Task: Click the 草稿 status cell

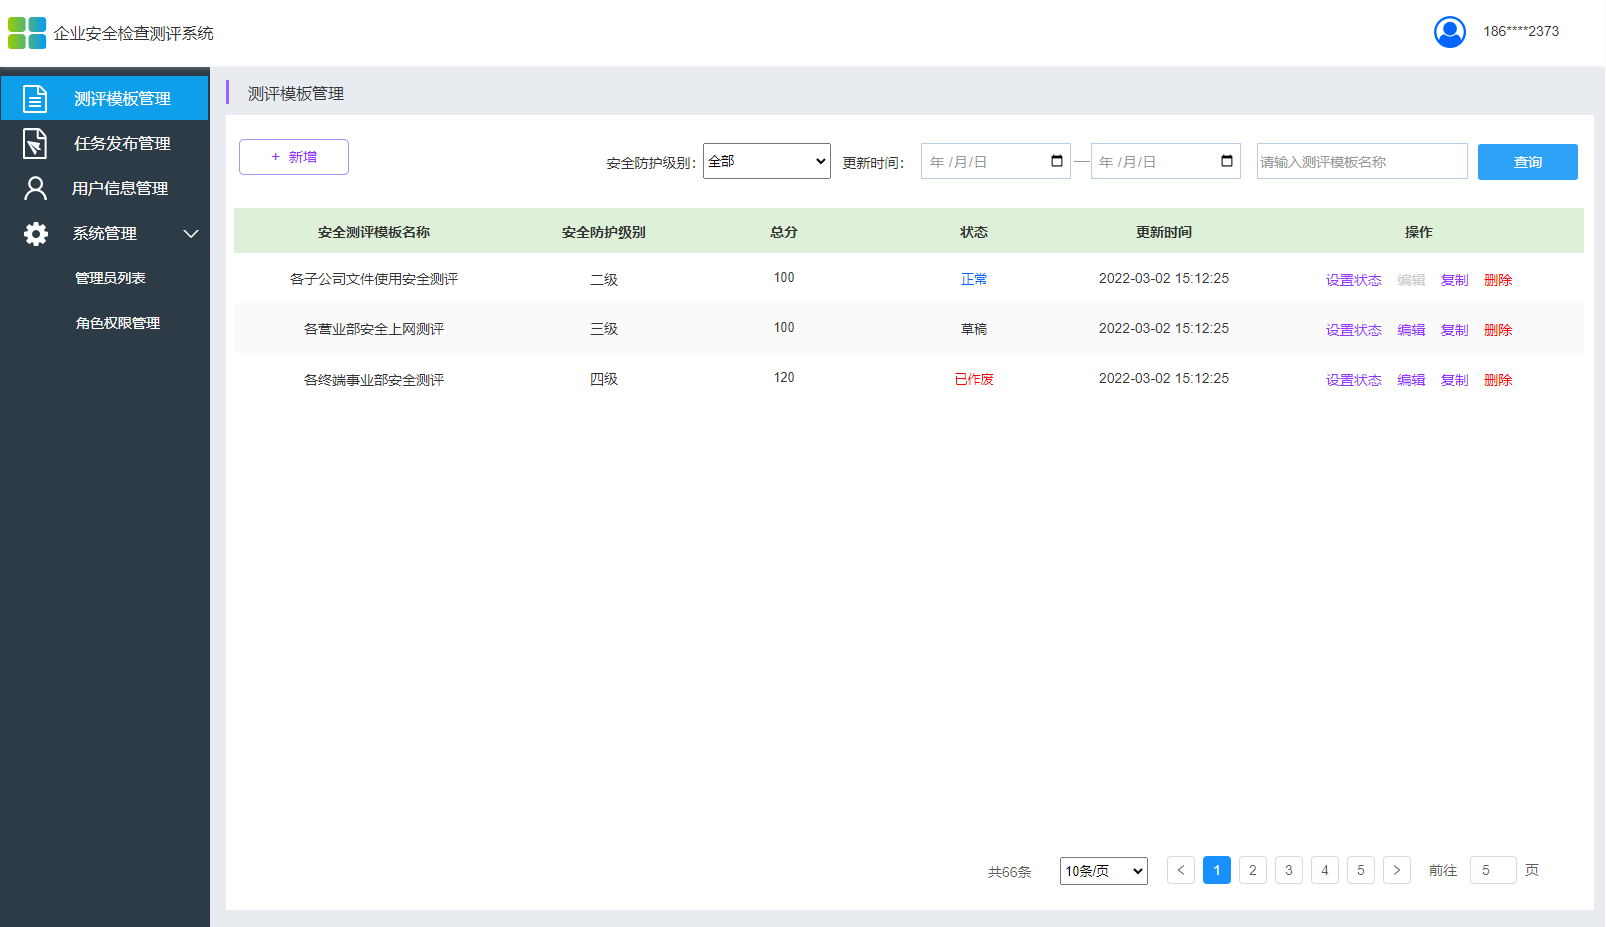Action: tap(974, 329)
